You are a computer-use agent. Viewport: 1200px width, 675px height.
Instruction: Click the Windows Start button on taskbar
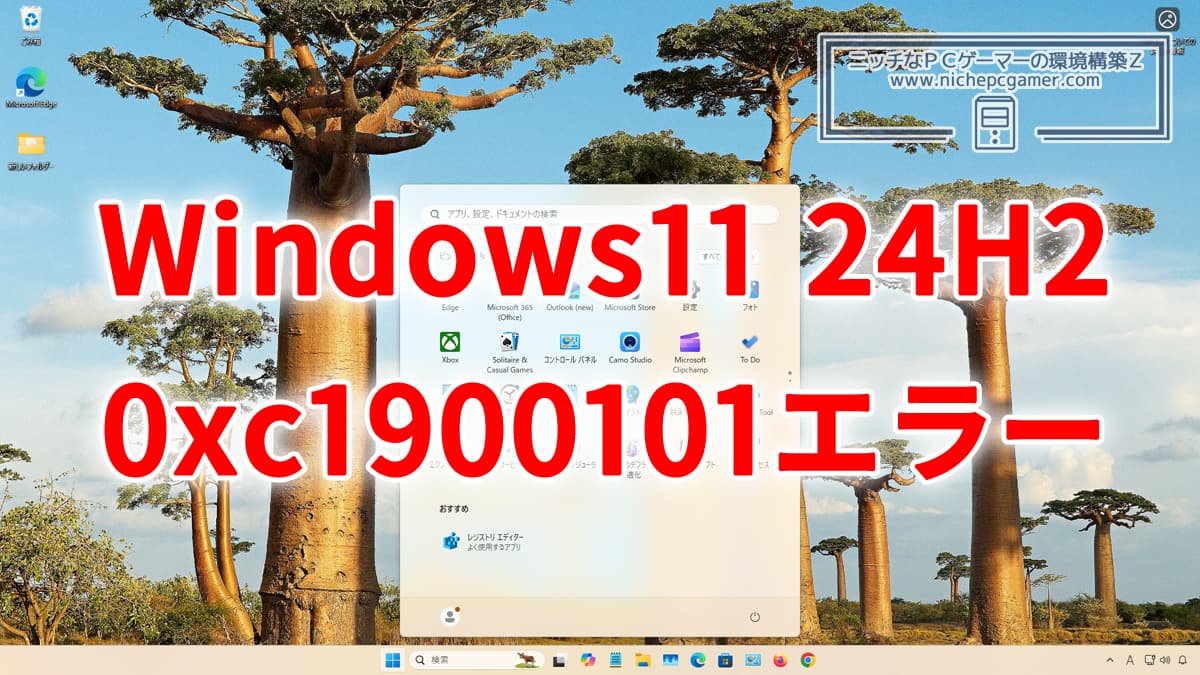tap(392, 660)
